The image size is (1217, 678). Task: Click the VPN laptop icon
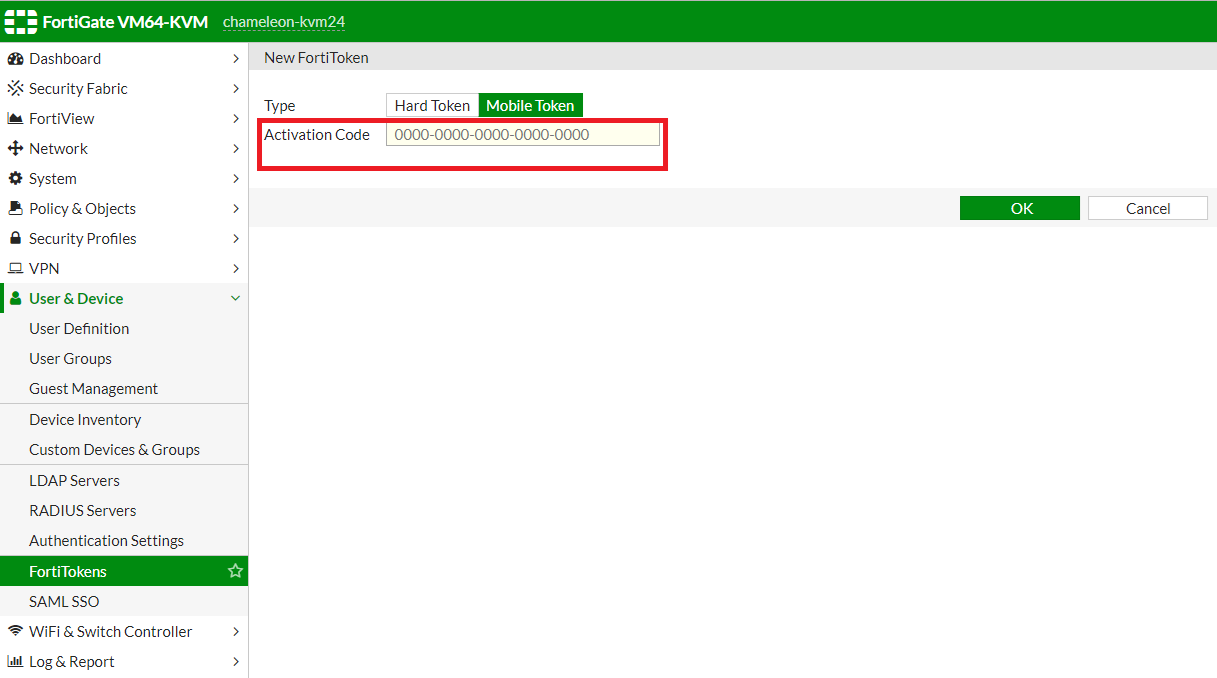[15, 269]
